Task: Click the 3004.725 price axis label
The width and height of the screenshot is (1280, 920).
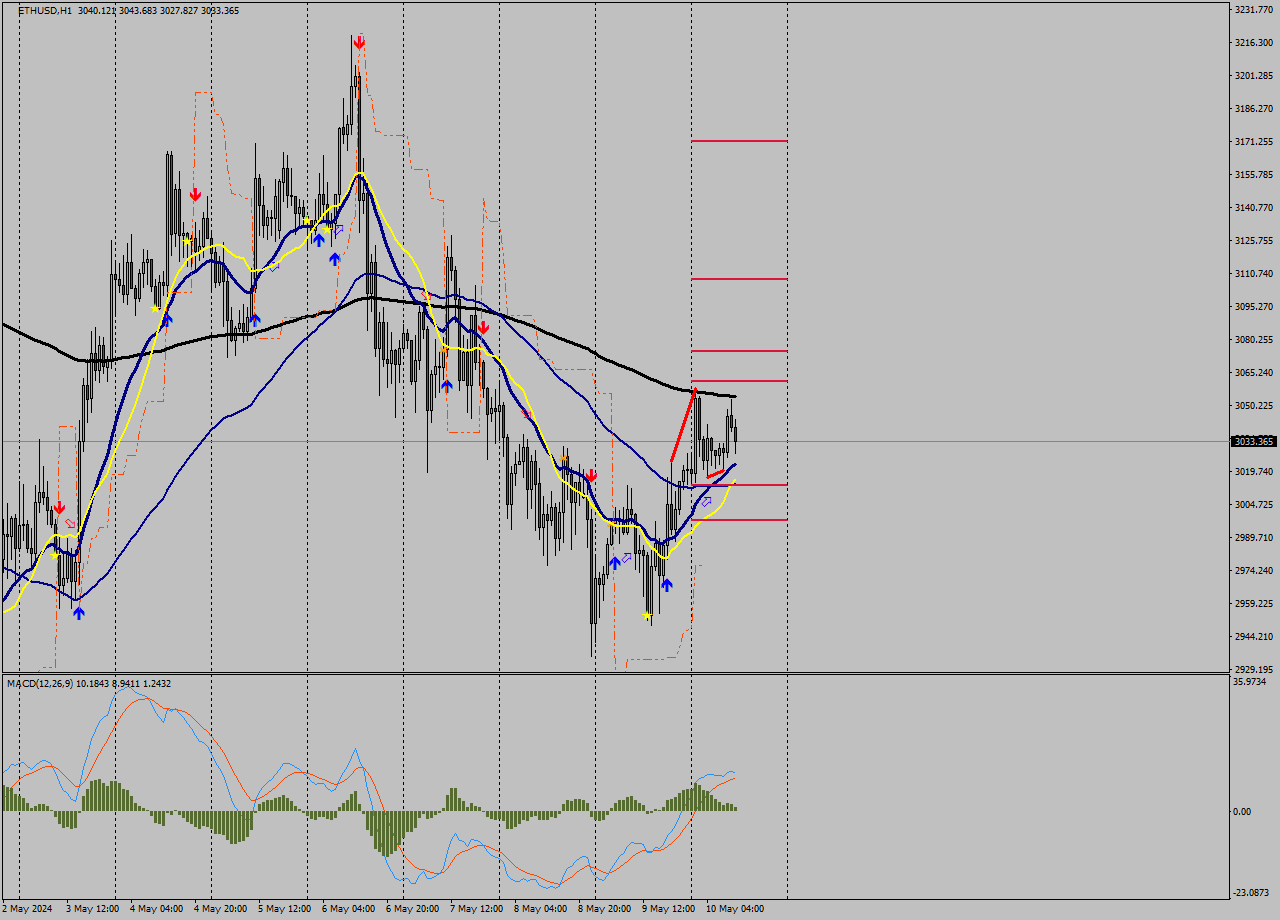Action: (1254, 505)
